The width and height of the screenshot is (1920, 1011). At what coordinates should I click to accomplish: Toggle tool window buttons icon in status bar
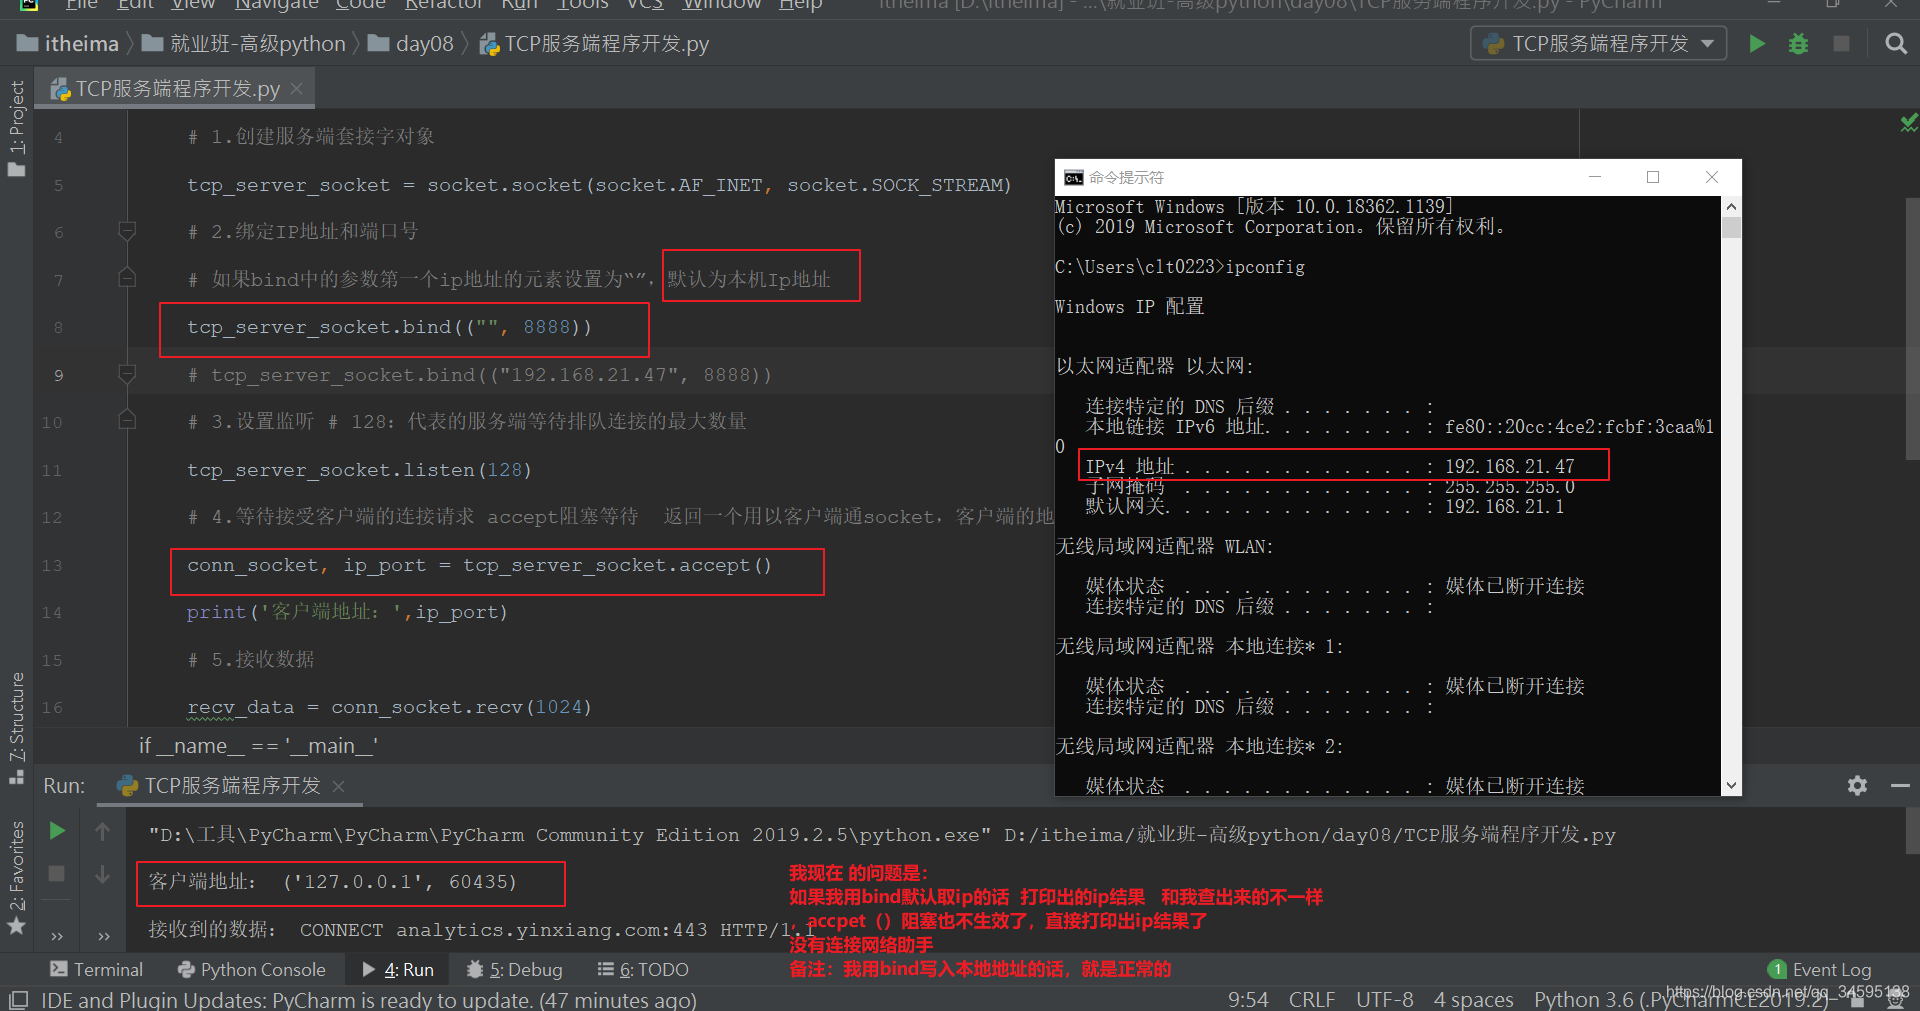click(x=18, y=1000)
